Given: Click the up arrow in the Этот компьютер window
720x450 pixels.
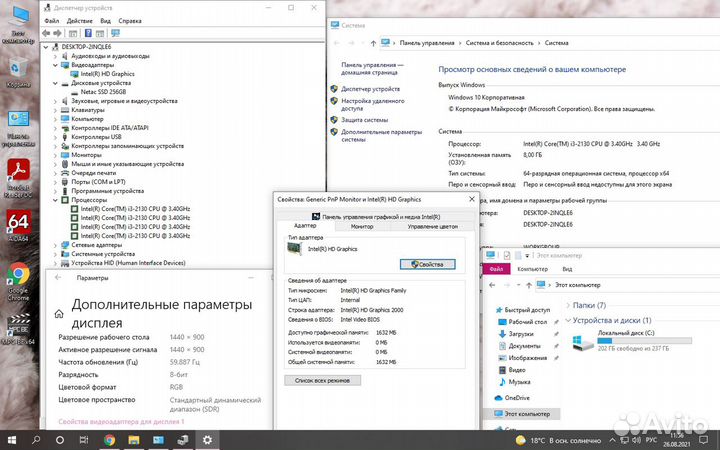Looking at the screenshot, I should [529, 285].
